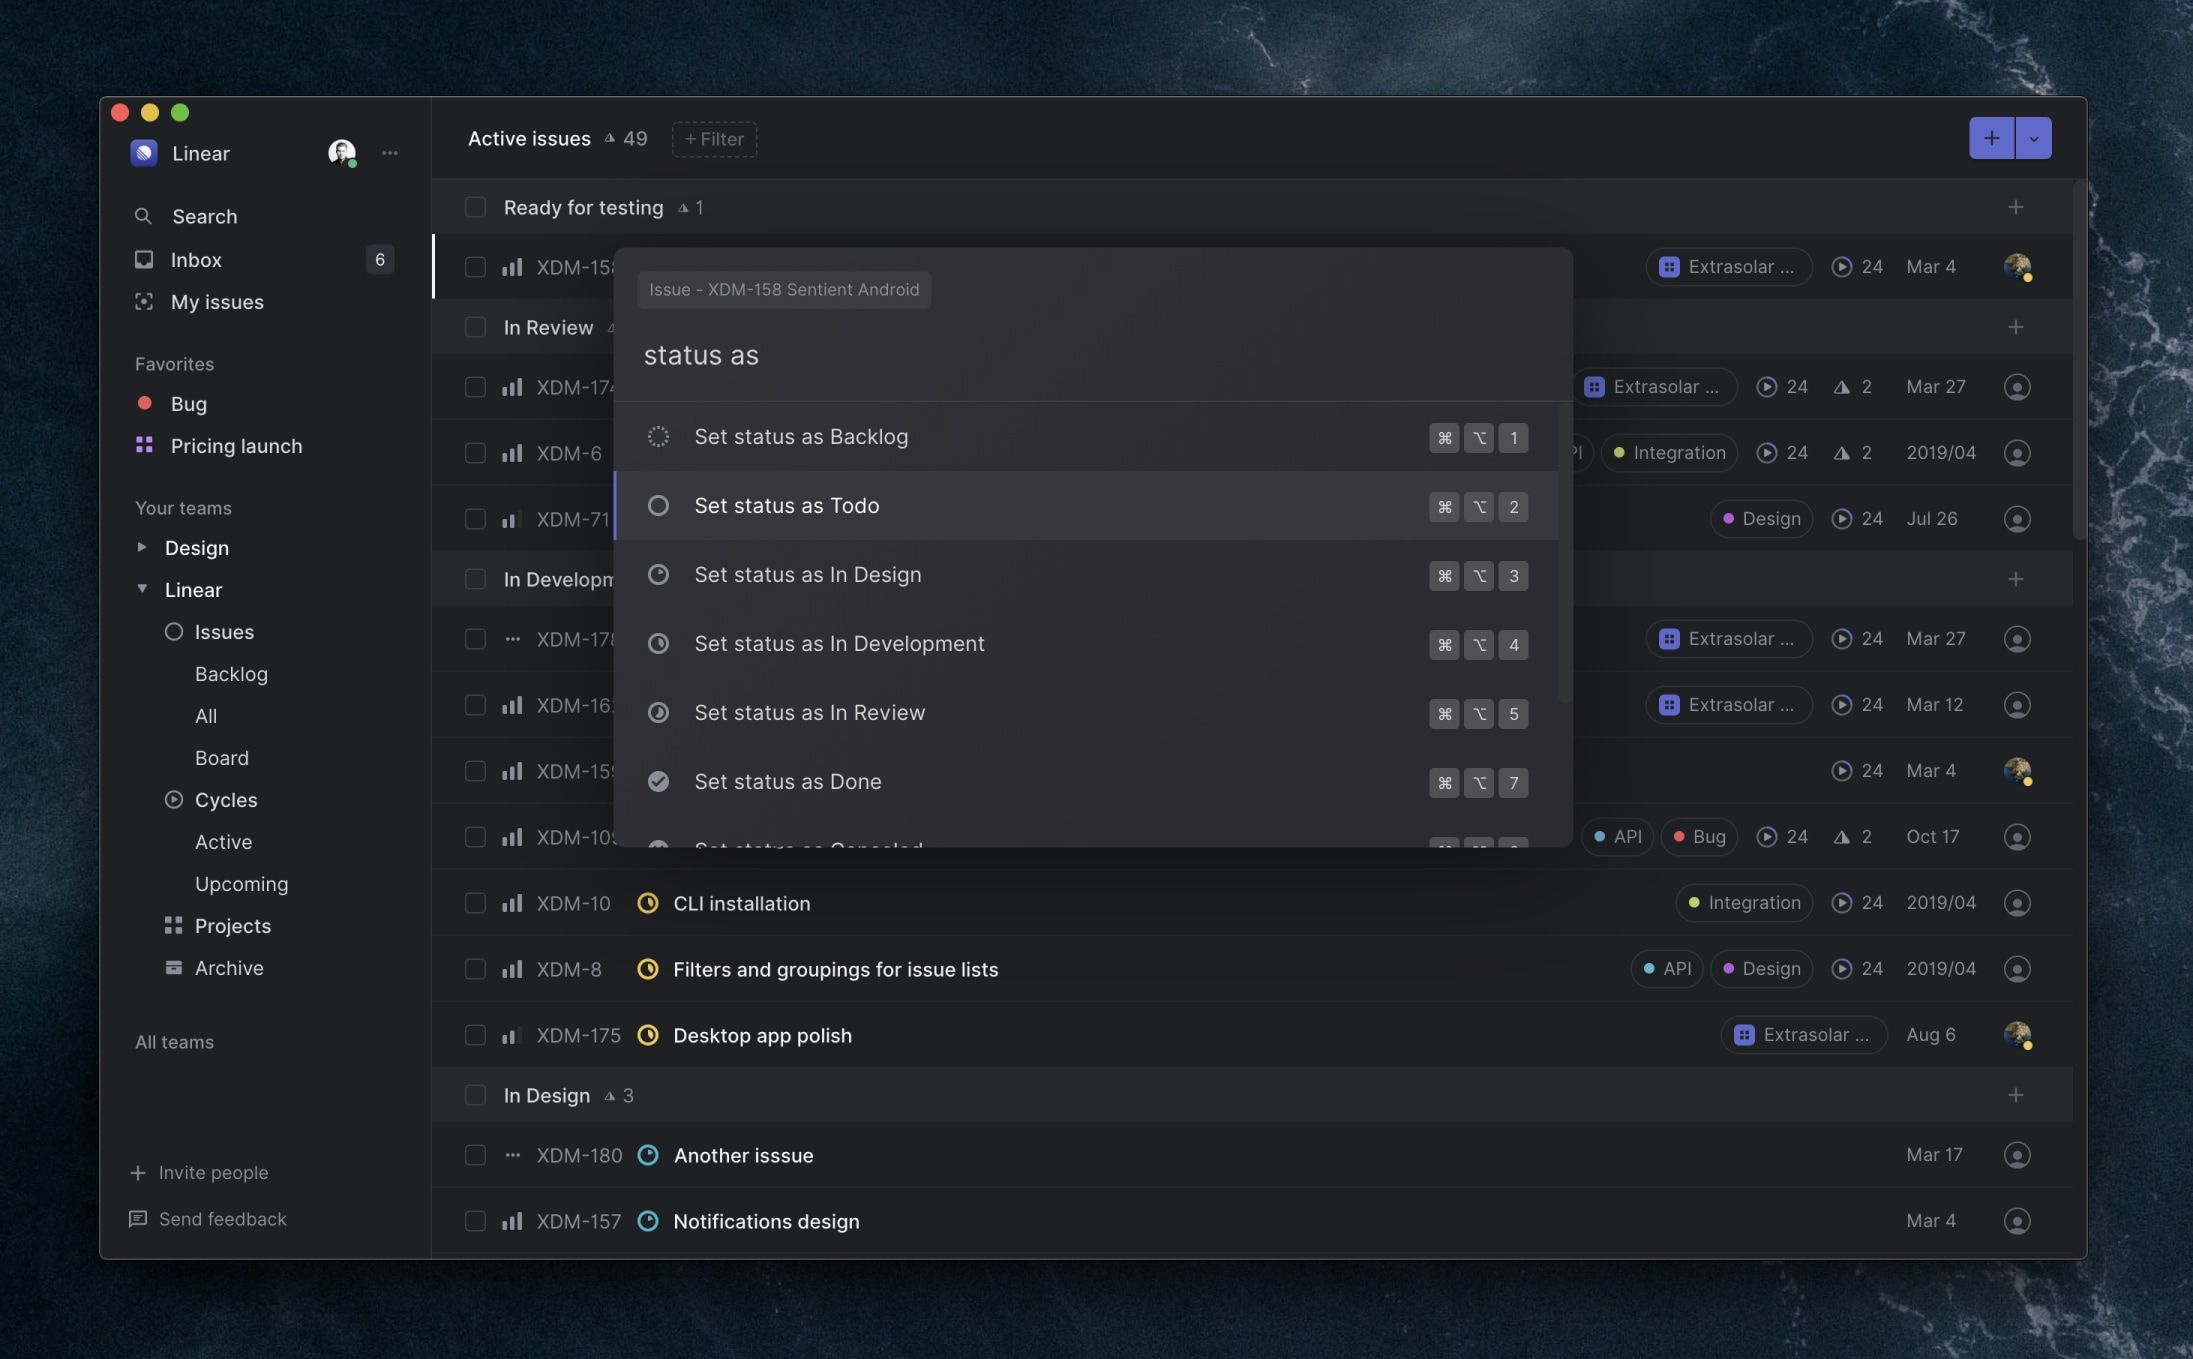Check the box beside XDM-180 Another isssue
2193x1359 pixels.
click(475, 1155)
